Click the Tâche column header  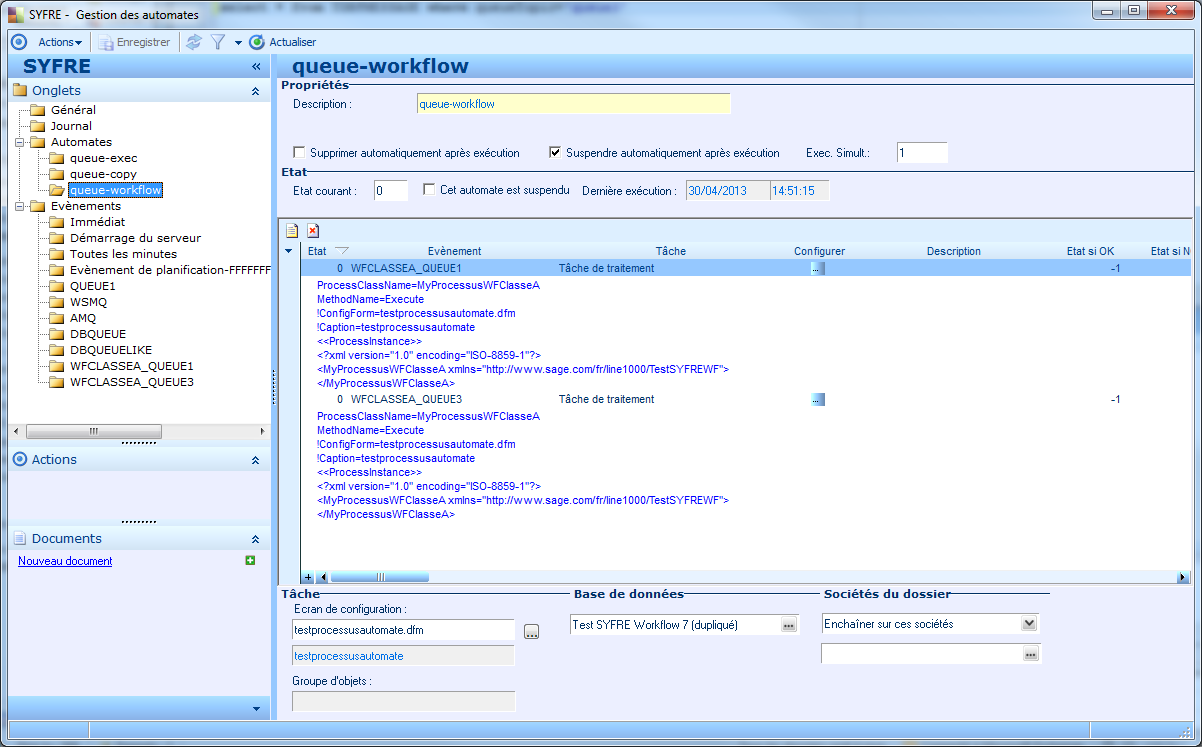tap(670, 251)
